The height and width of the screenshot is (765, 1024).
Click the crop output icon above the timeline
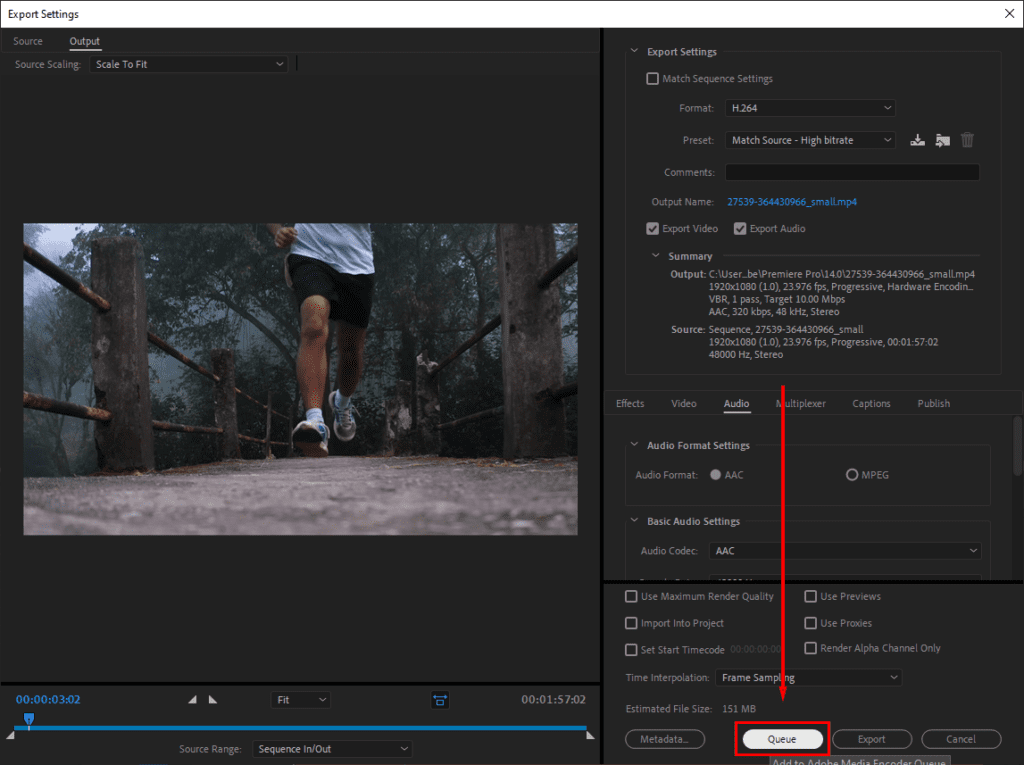tap(441, 700)
